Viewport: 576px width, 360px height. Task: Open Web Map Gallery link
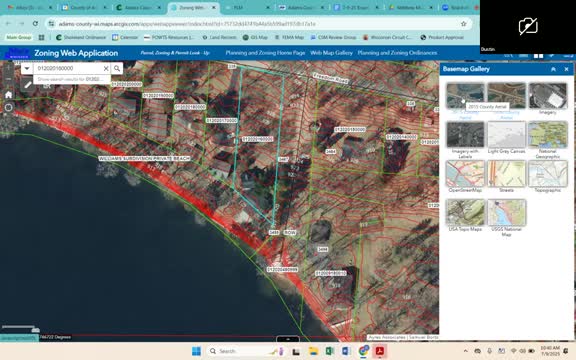pyautogui.click(x=331, y=53)
